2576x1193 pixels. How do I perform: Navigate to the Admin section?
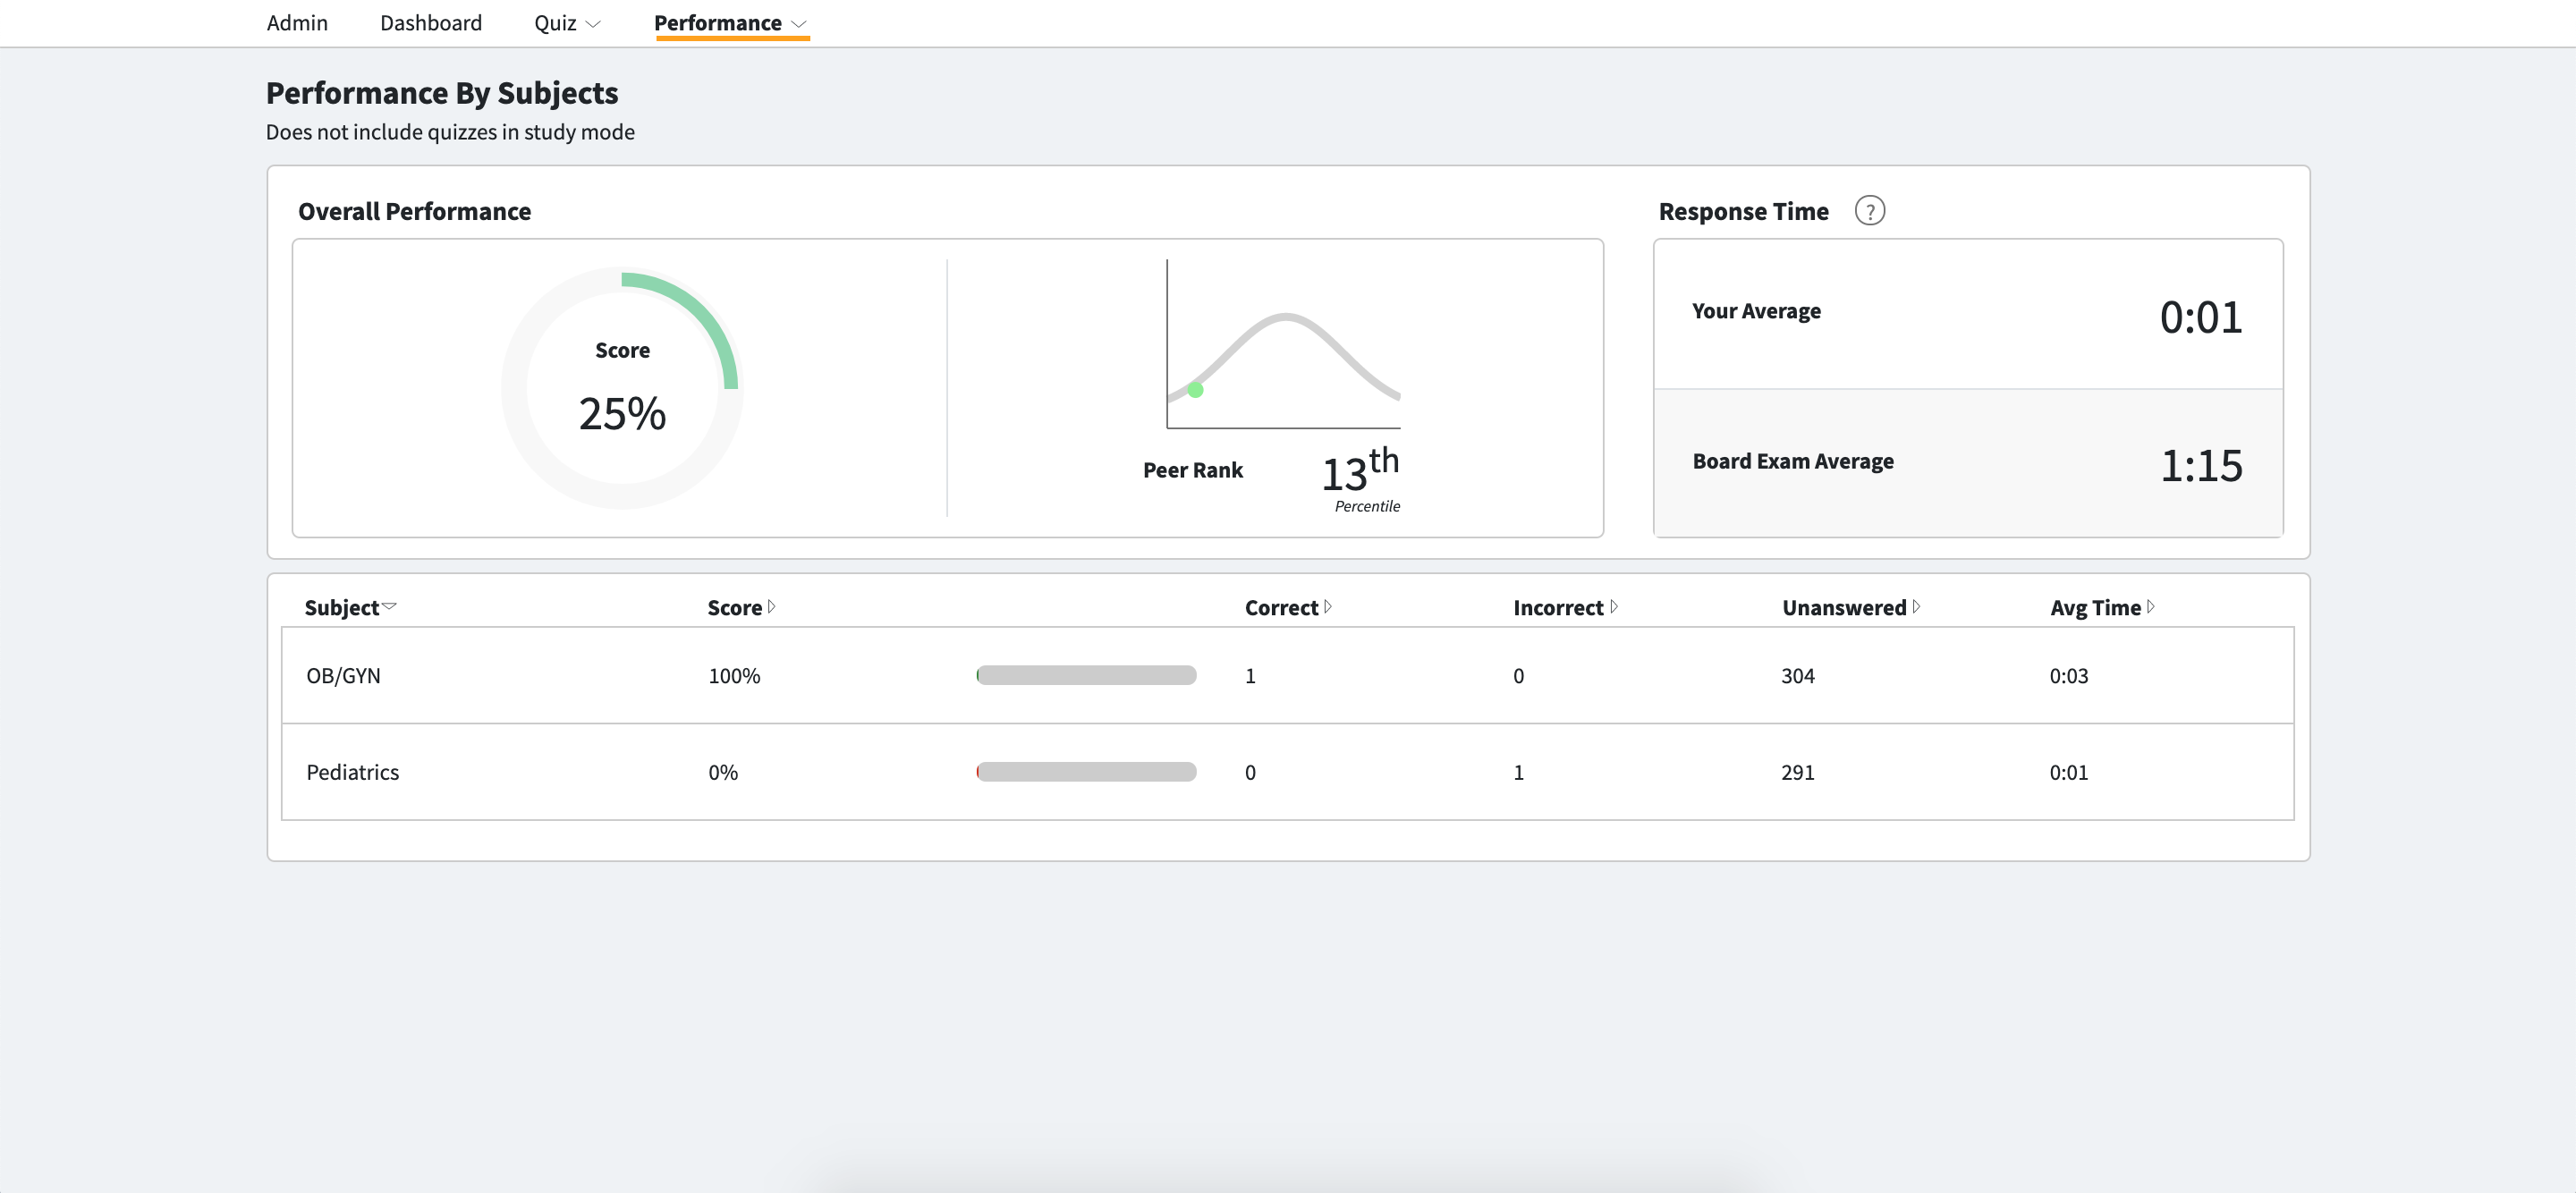pyautogui.click(x=296, y=22)
